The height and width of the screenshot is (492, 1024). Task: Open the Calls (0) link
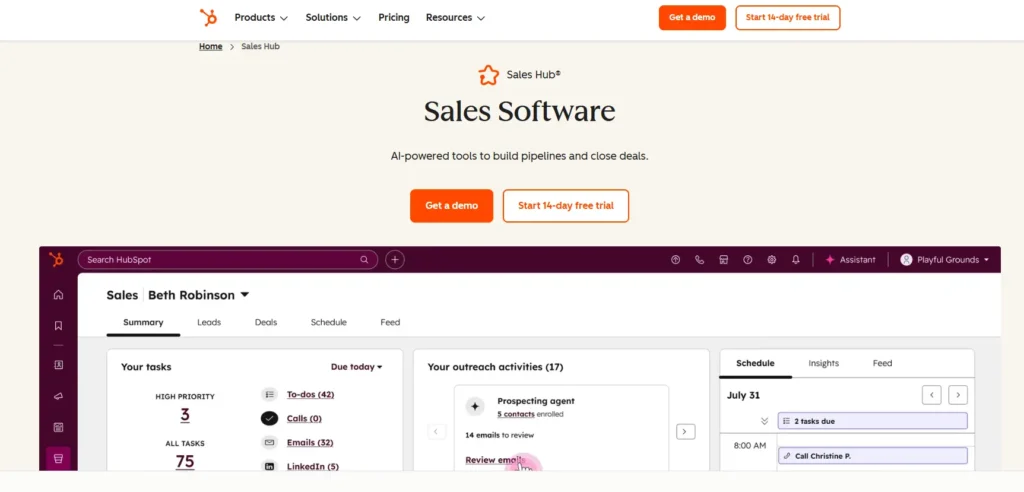coord(304,419)
